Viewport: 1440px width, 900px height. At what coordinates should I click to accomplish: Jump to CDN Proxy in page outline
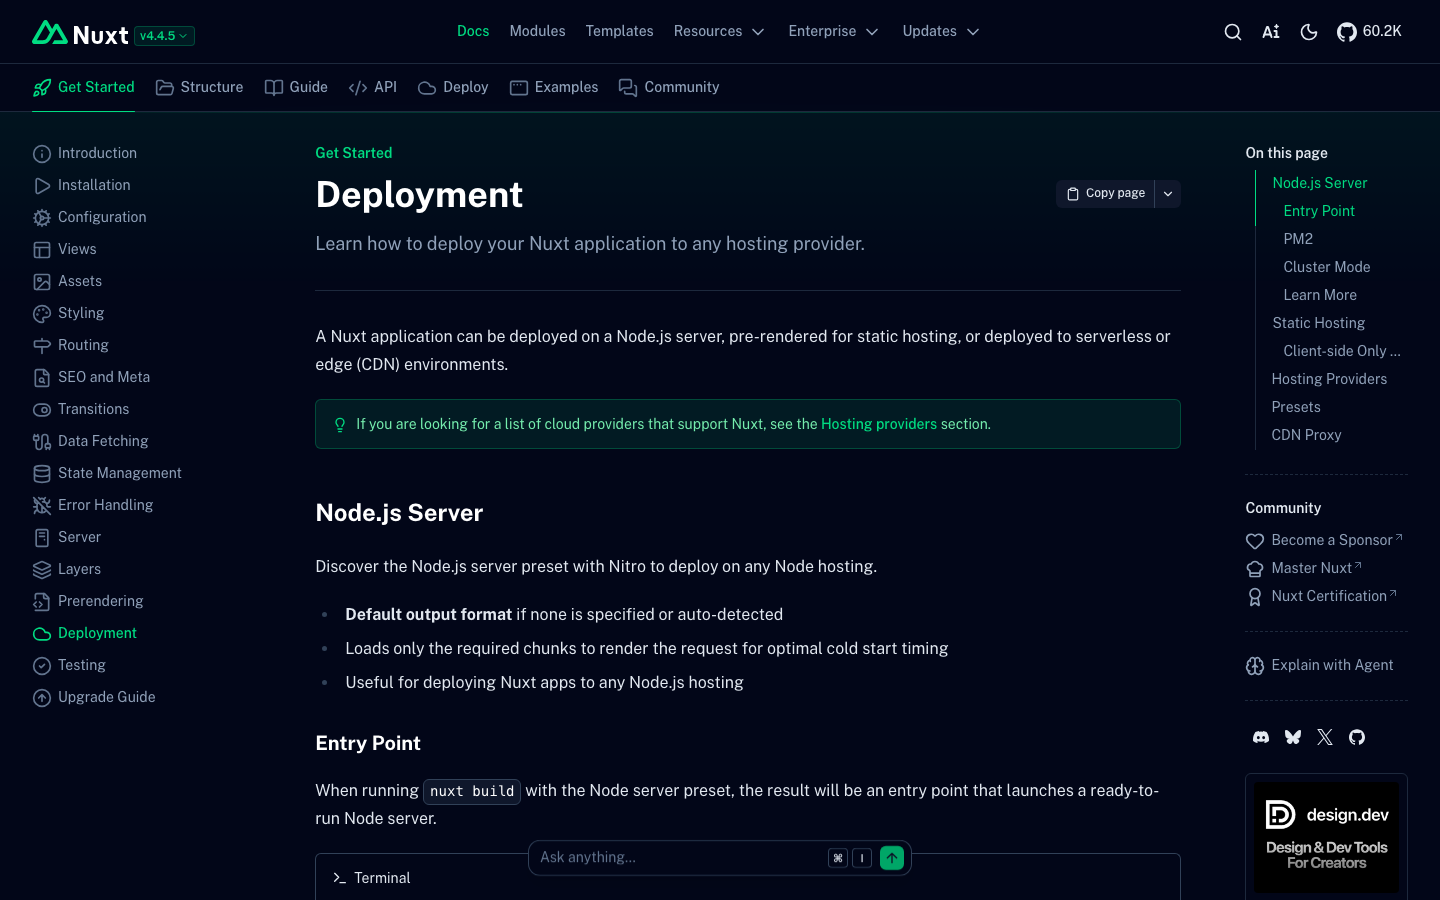[x=1306, y=435]
